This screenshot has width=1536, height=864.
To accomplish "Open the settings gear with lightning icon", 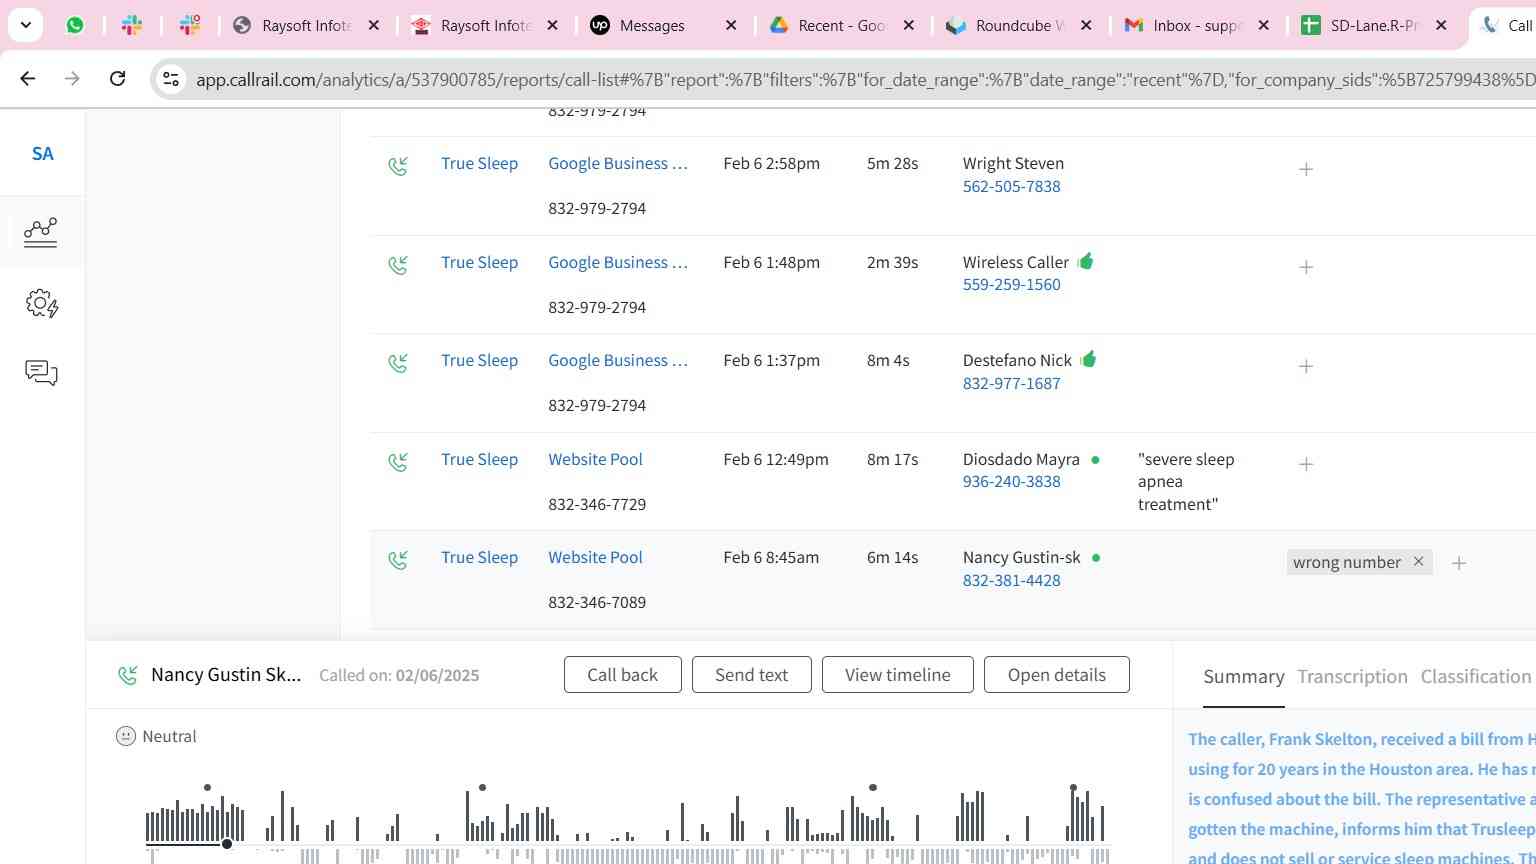I will (41, 304).
